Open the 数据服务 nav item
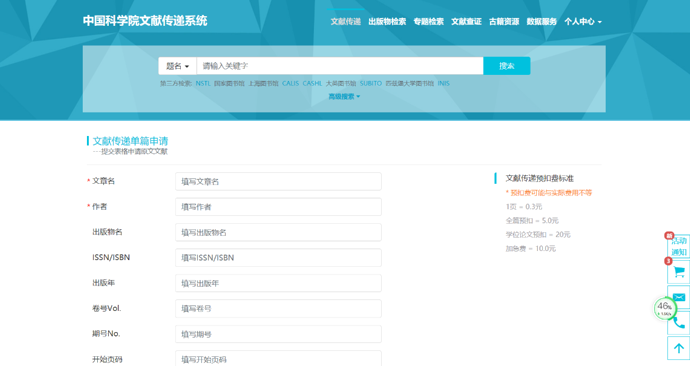Screen dimensions: 690x378 point(542,21)
